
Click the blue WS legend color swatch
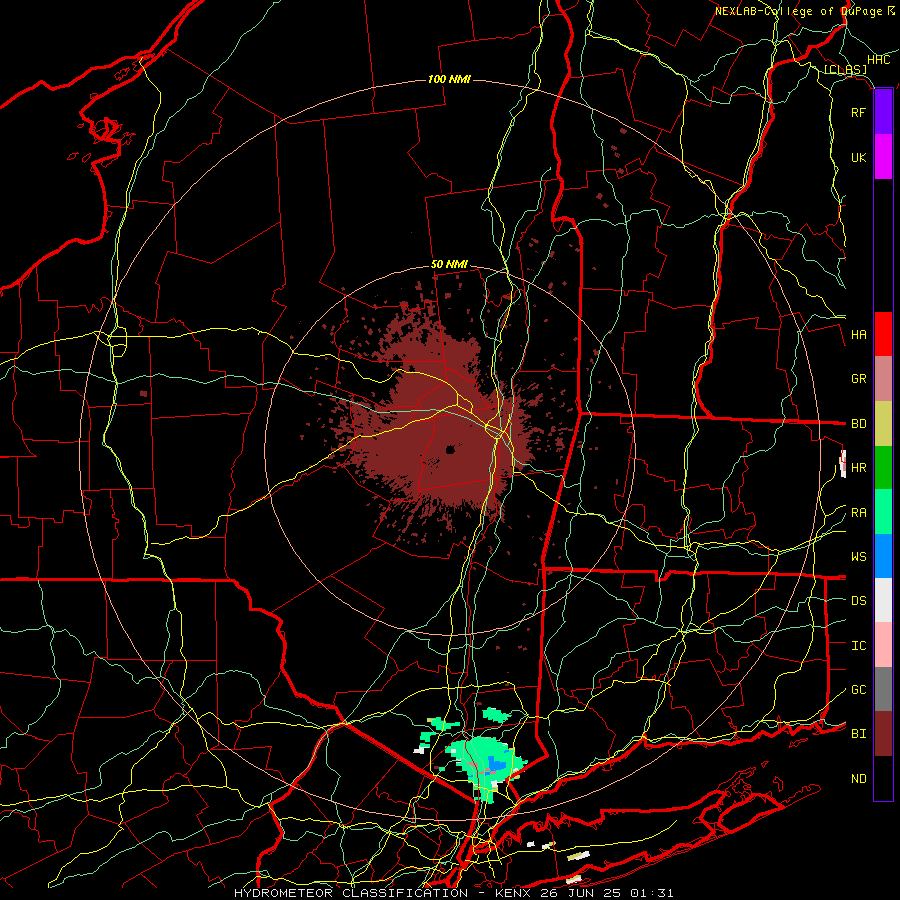[x=883, y=556]
